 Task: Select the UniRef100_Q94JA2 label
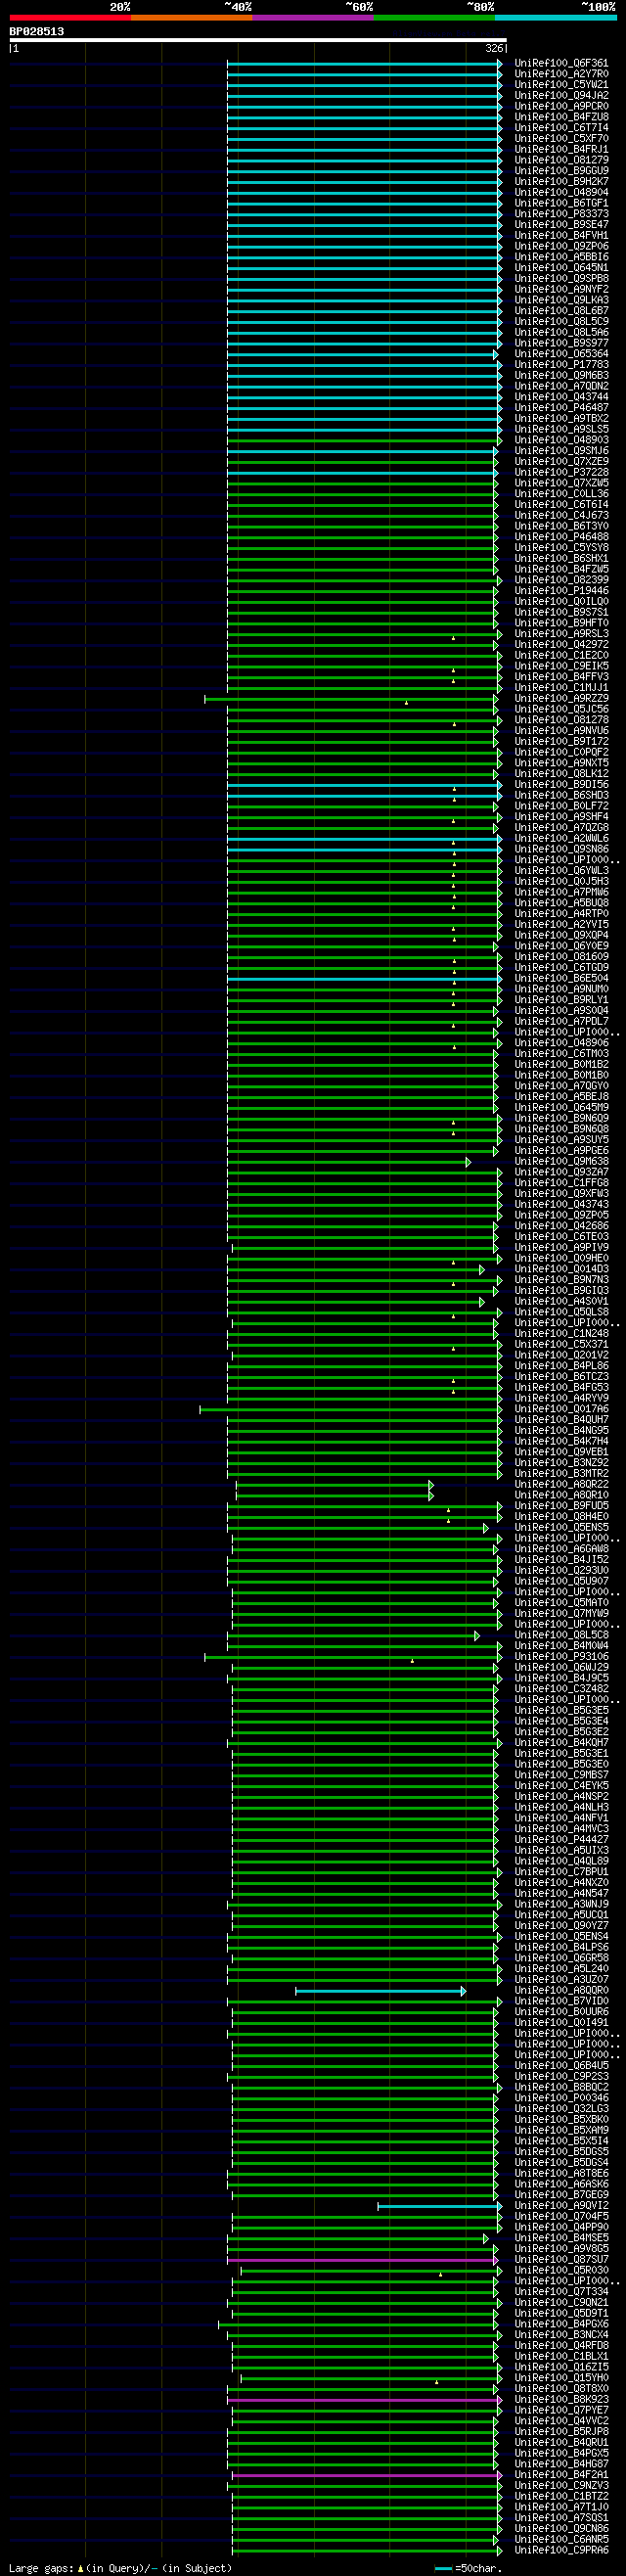[561, 96]
